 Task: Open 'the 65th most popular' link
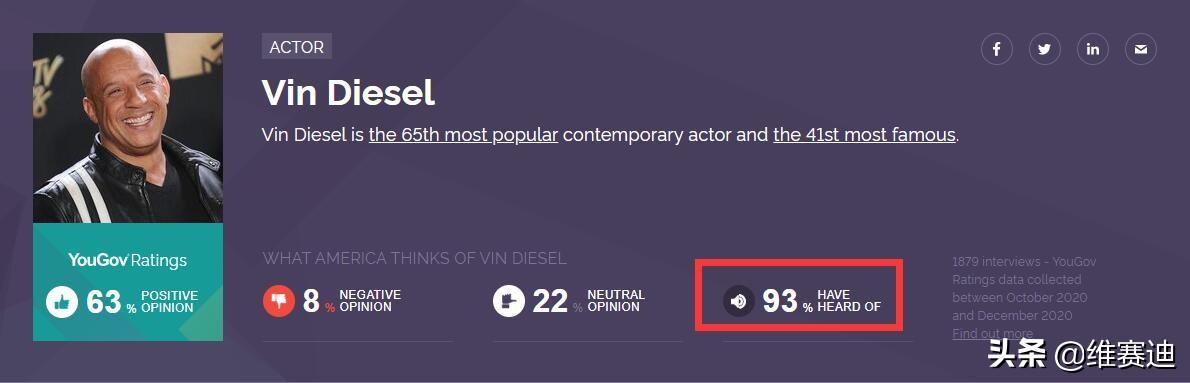point(463,135)
